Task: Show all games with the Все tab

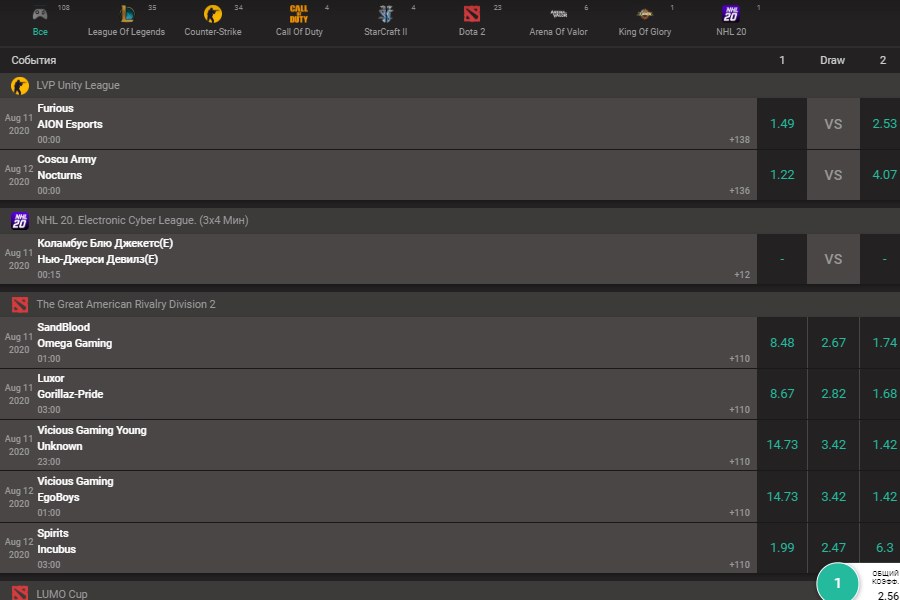Action: 40,20
